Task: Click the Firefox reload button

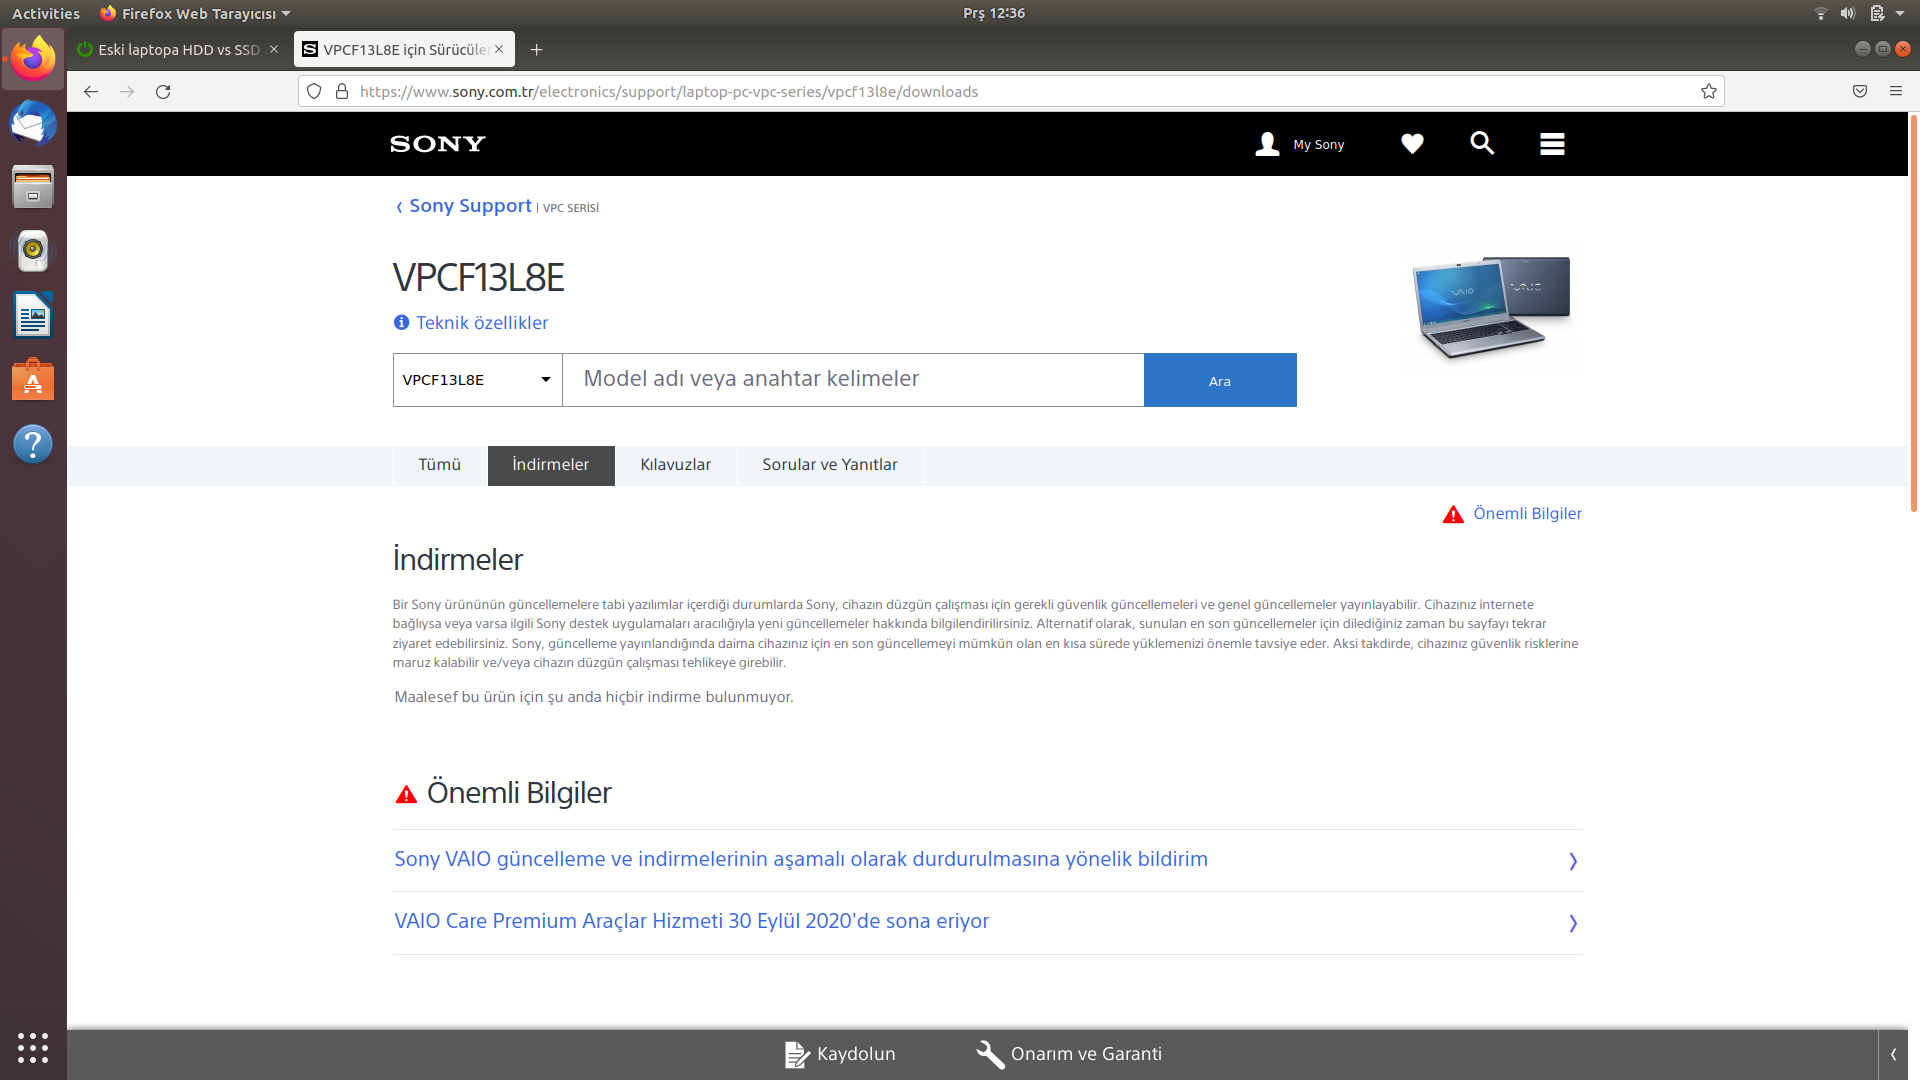Action: (163, 91)
